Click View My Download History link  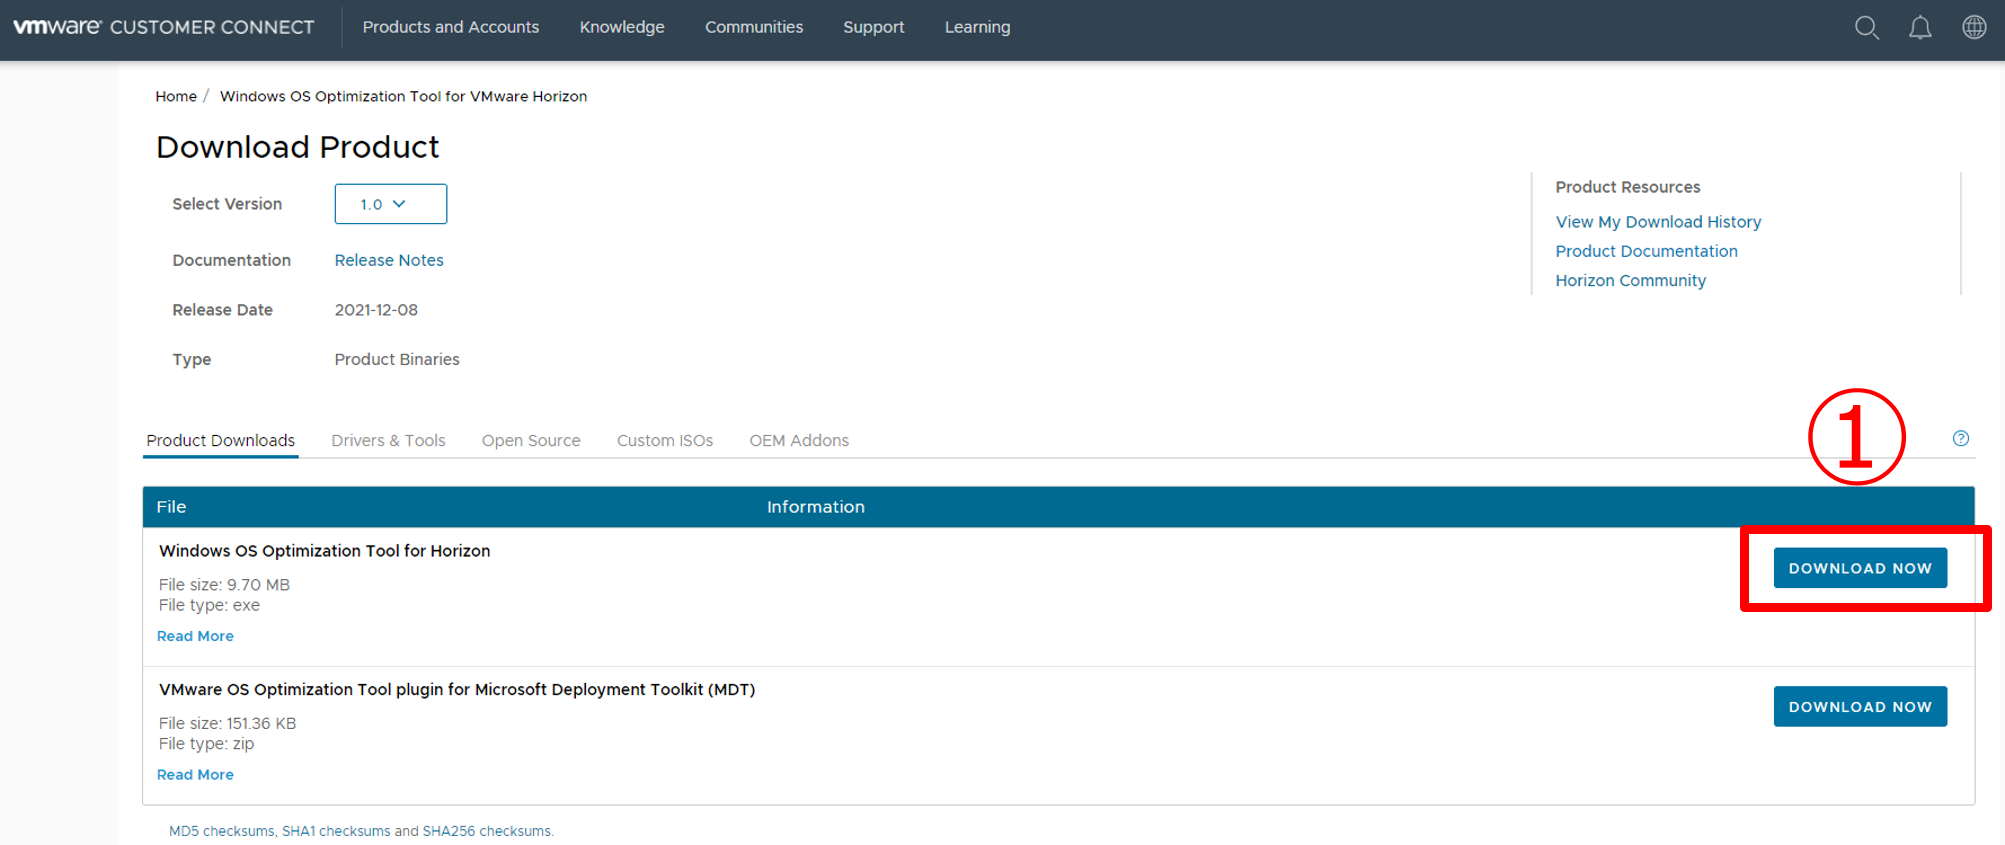pyautogui.click(x=1657, y=222)
